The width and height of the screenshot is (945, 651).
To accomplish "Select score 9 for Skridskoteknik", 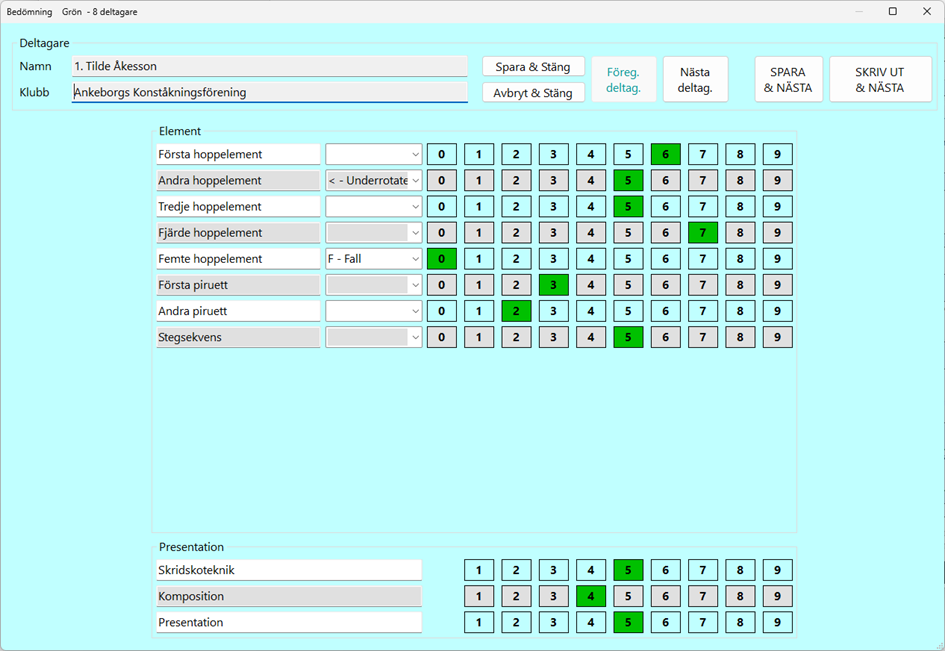I will pyautogui.click(x=777, y=570).
